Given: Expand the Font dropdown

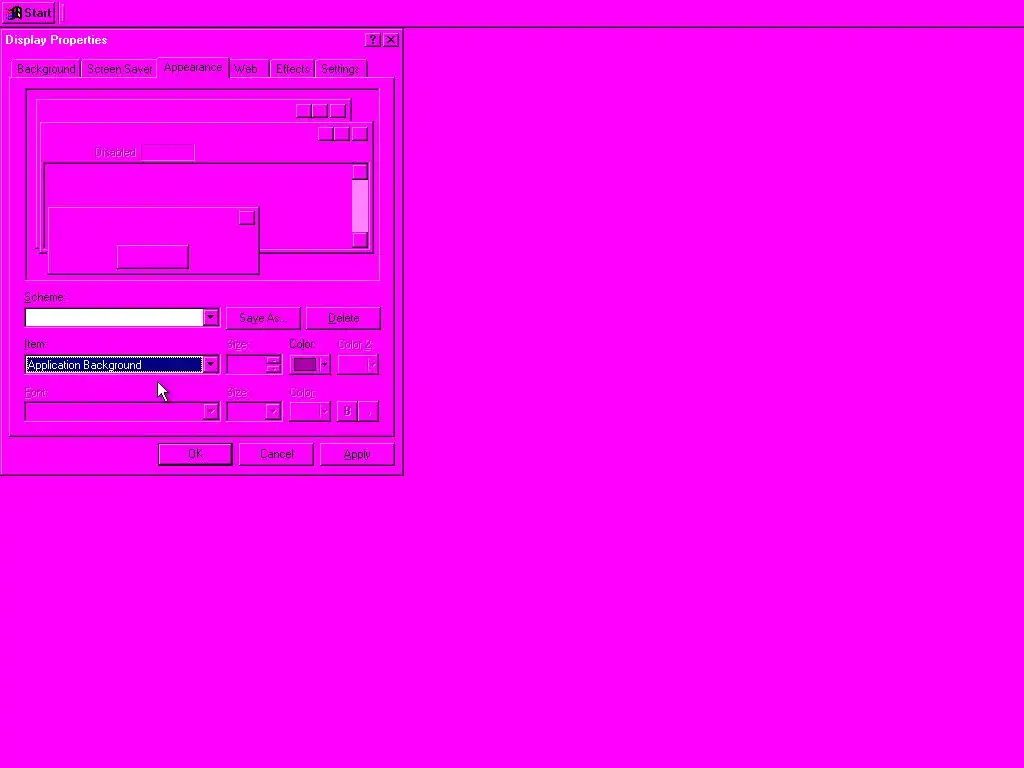Looking at the screenshot, I should (x=210, y=411).
